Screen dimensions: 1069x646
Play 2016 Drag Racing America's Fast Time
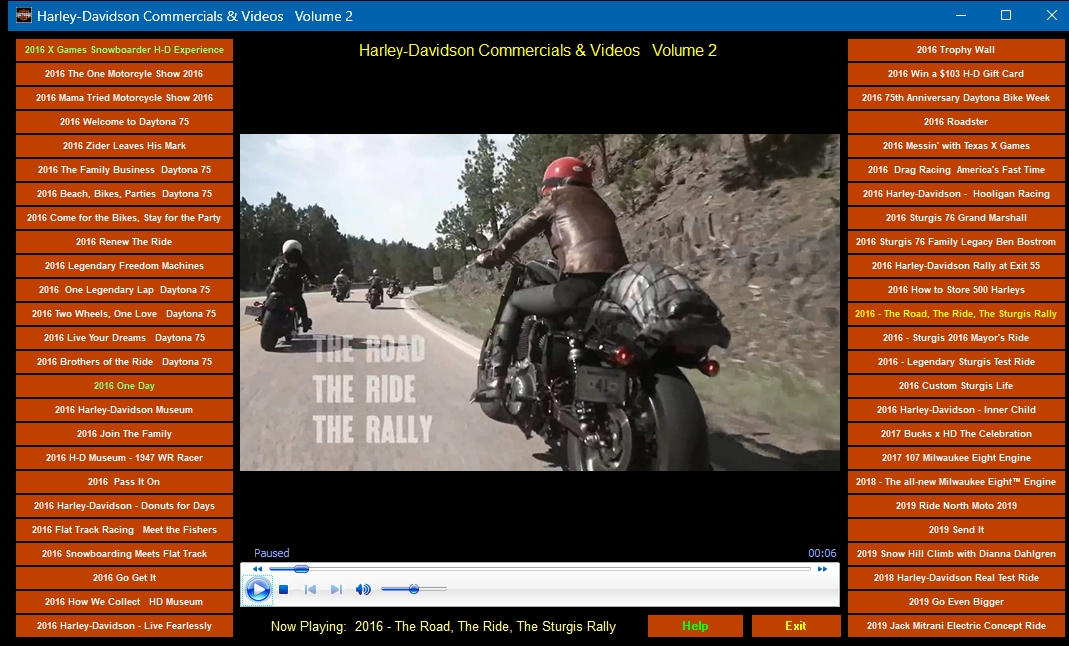tap(956, 170)
